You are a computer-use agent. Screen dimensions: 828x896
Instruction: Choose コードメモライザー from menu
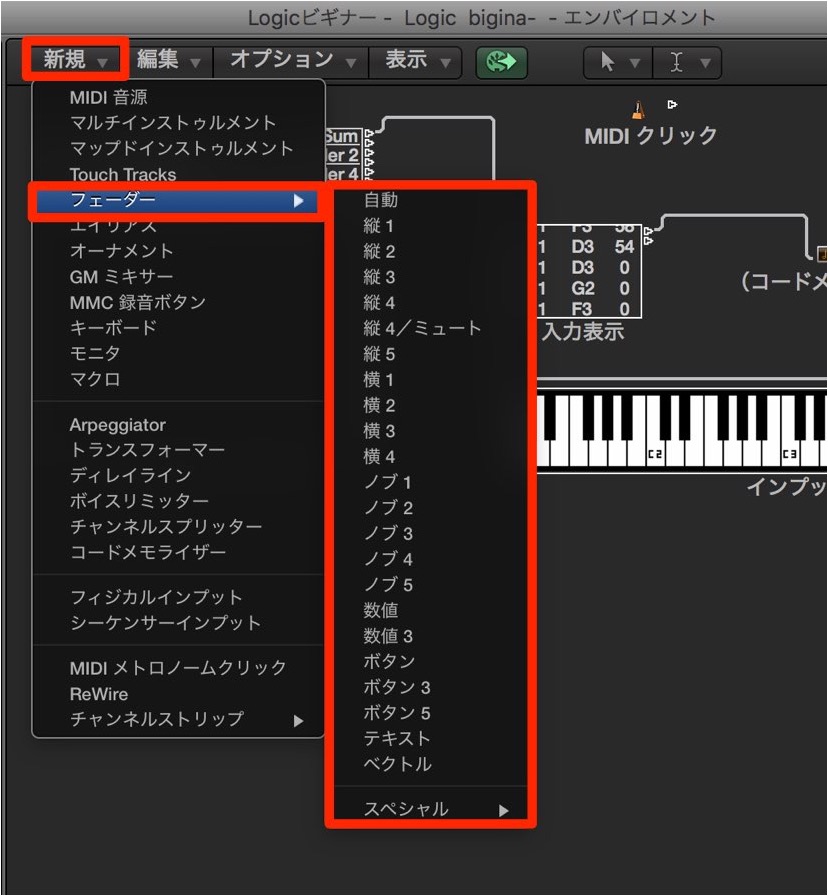tap(178, 553)
